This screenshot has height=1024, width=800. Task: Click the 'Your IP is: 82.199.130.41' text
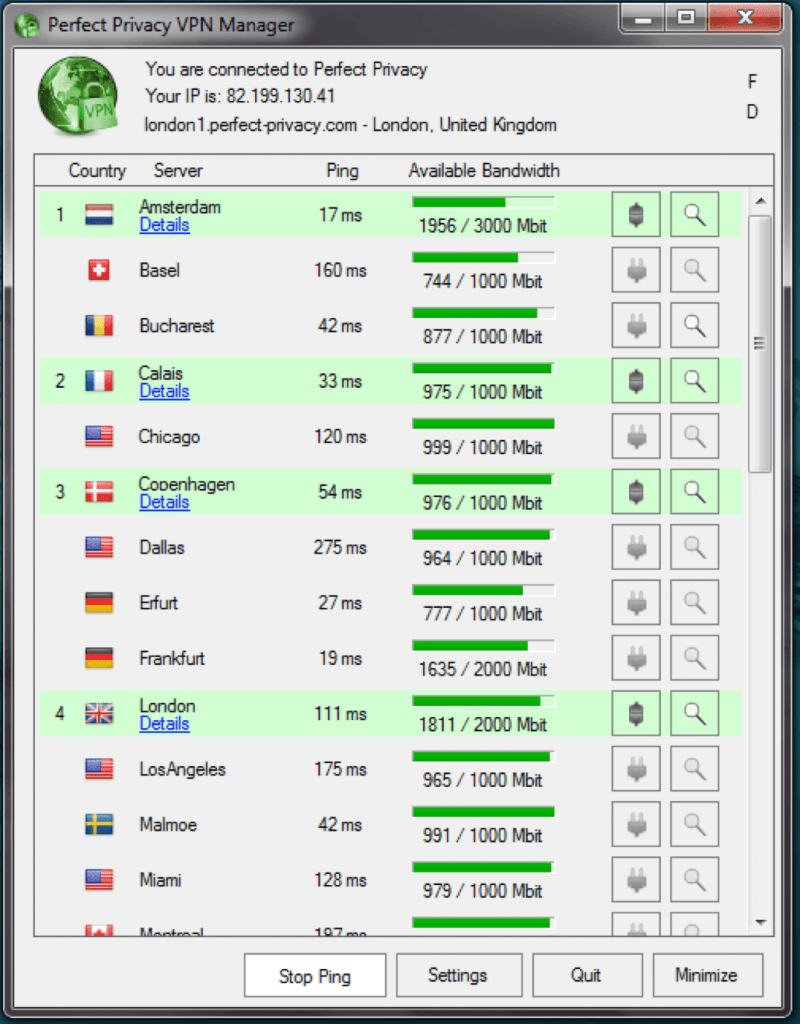pyautogui.click(x=240, y=97)
